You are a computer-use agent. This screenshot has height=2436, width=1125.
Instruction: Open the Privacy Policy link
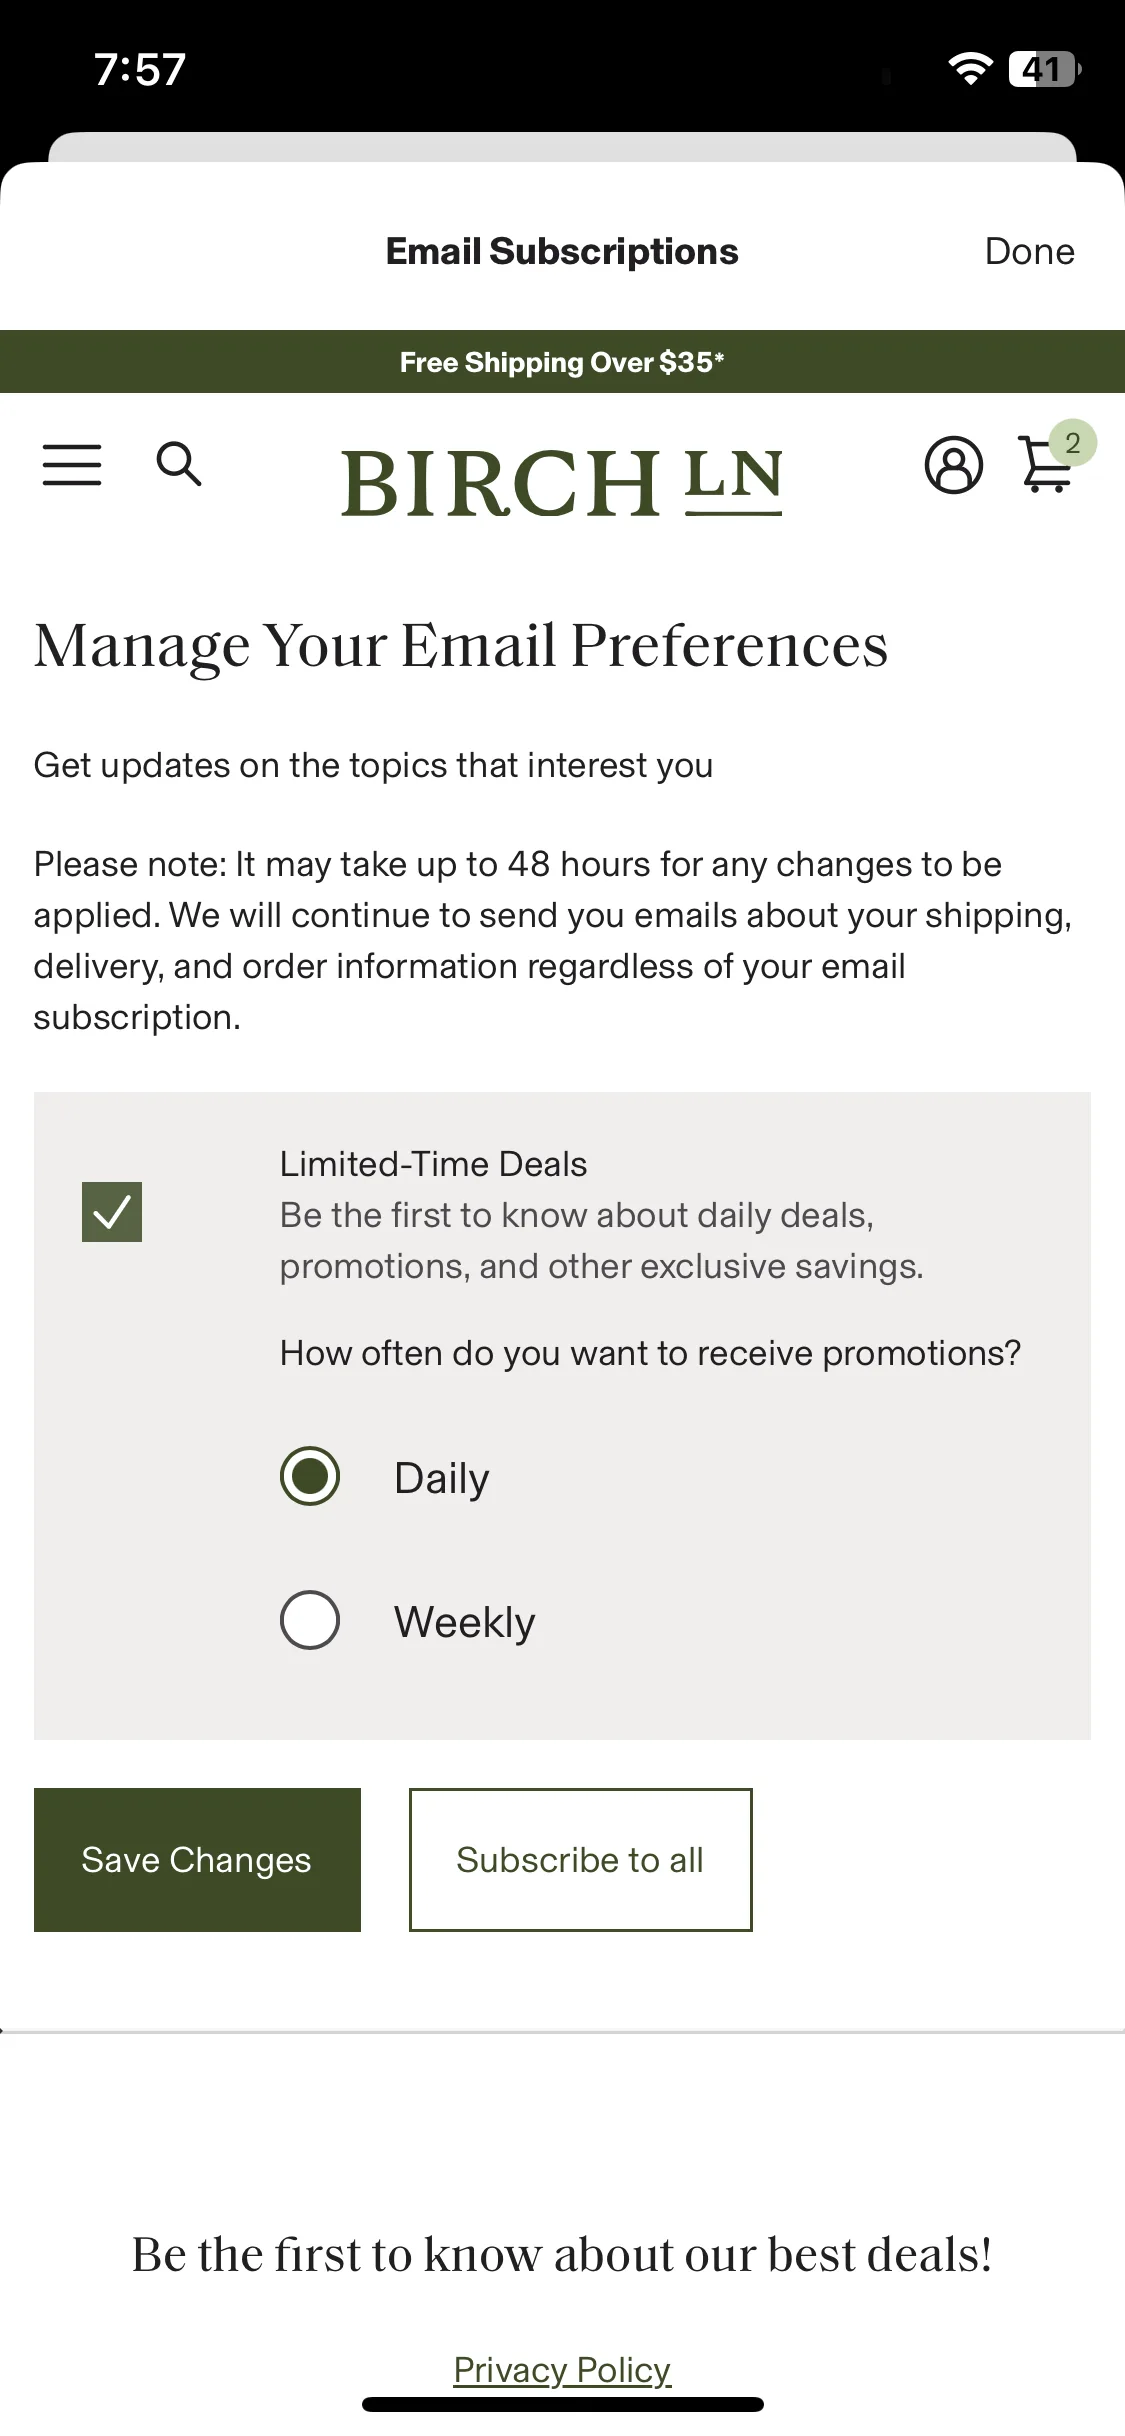562,2369
